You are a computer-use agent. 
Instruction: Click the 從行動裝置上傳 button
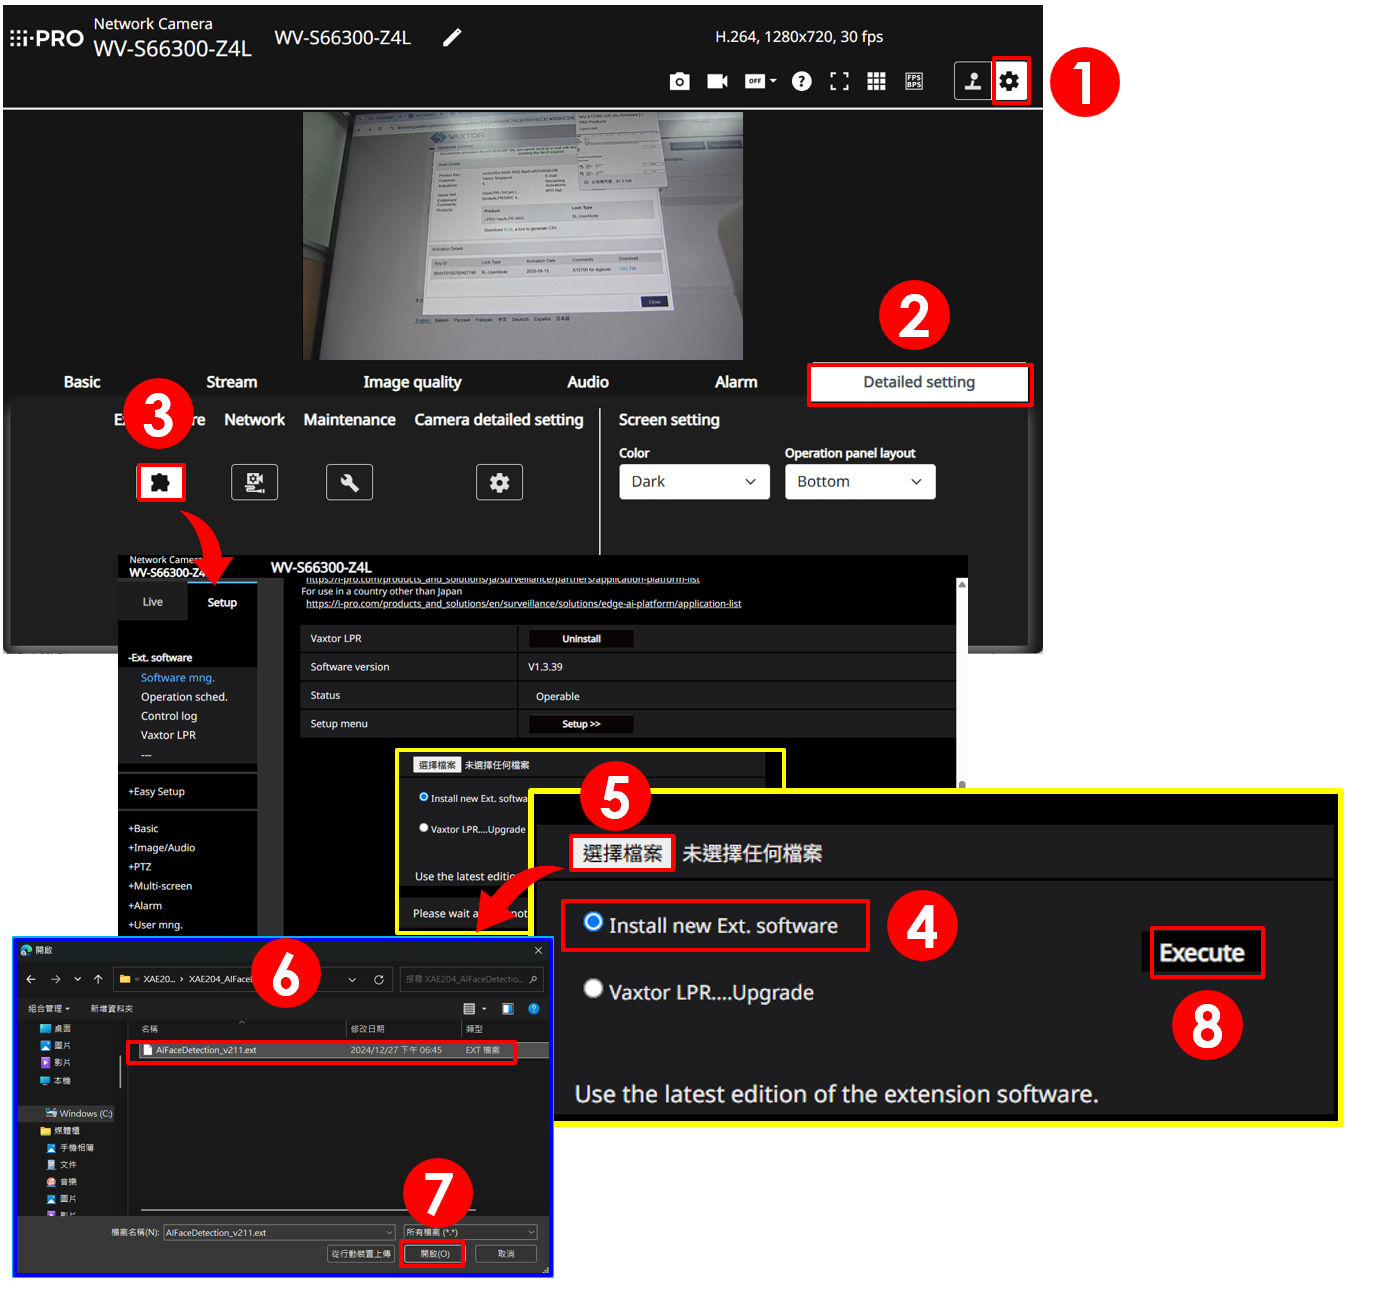361,1254
